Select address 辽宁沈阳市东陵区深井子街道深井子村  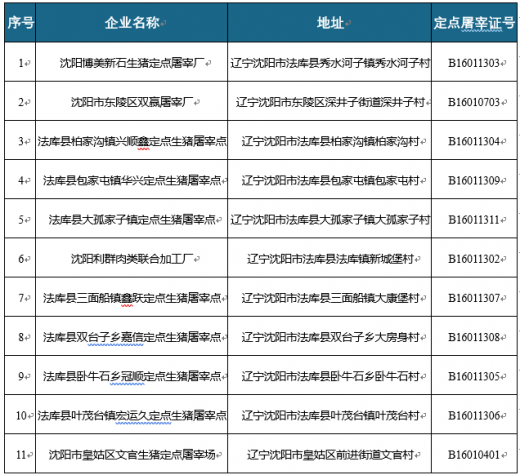[330, 102]
